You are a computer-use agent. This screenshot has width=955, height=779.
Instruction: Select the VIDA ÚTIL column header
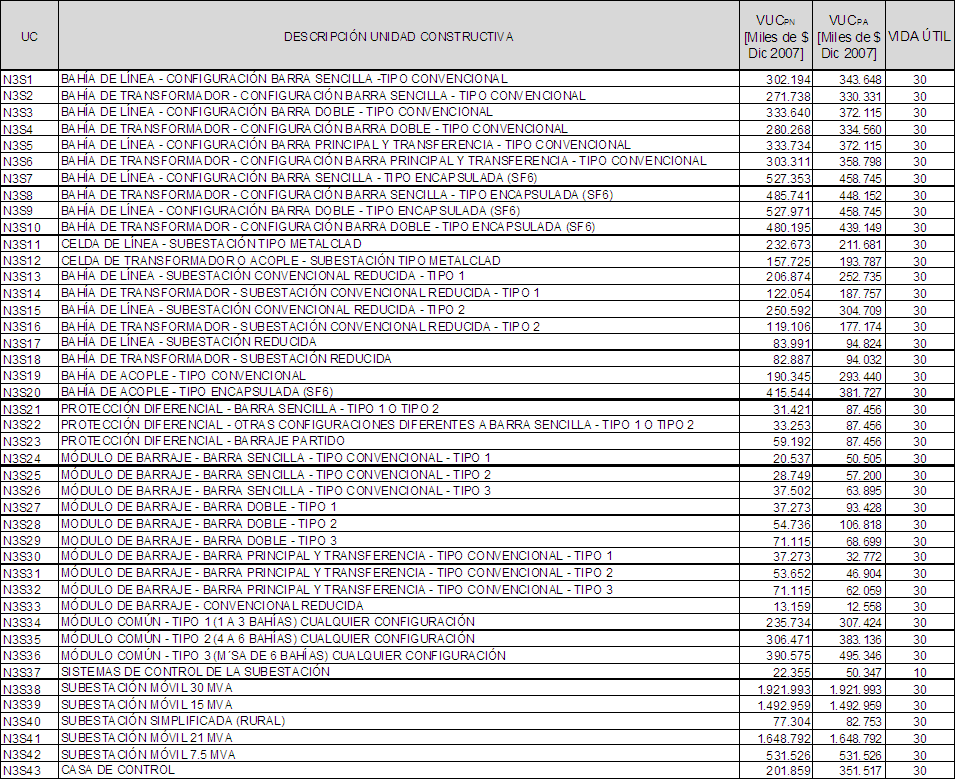point(919,37)
